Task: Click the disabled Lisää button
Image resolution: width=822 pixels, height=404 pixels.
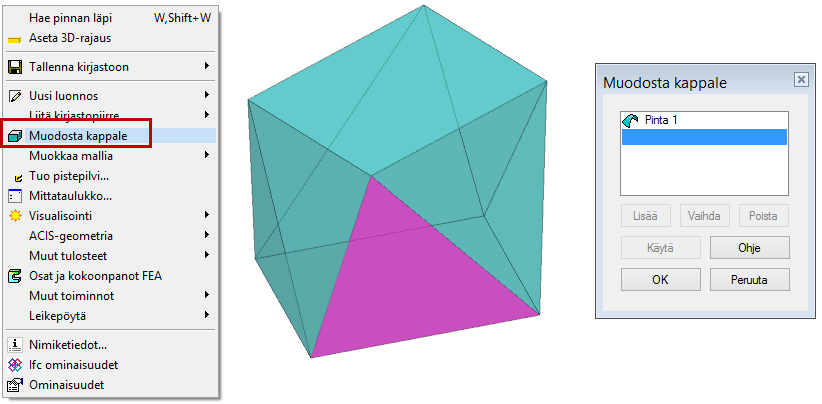Action: tap(646, 216)
